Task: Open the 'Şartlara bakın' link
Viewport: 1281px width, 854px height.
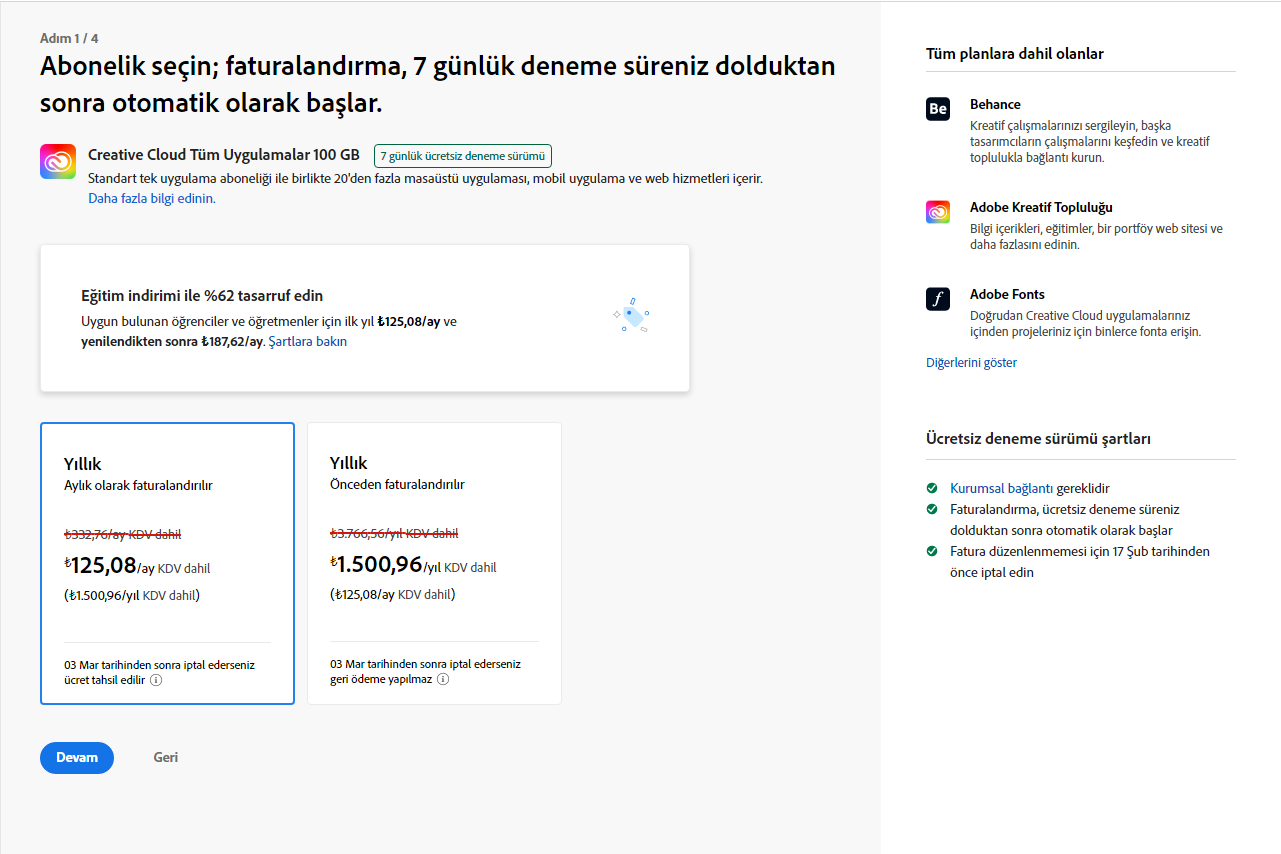Action: click(308, 341)
